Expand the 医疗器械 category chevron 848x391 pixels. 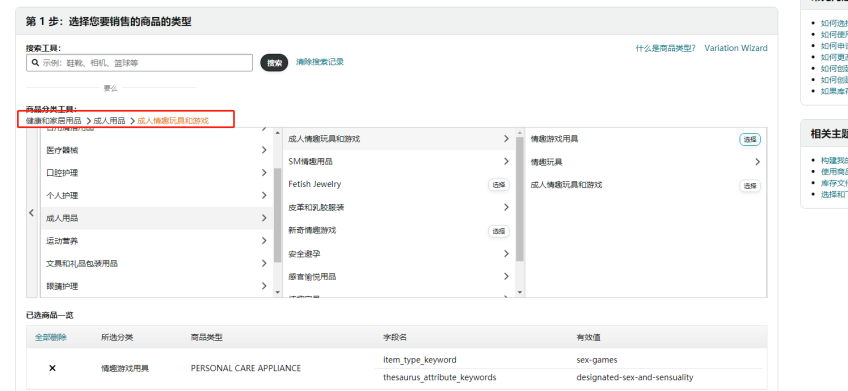(x=264, y=150)
